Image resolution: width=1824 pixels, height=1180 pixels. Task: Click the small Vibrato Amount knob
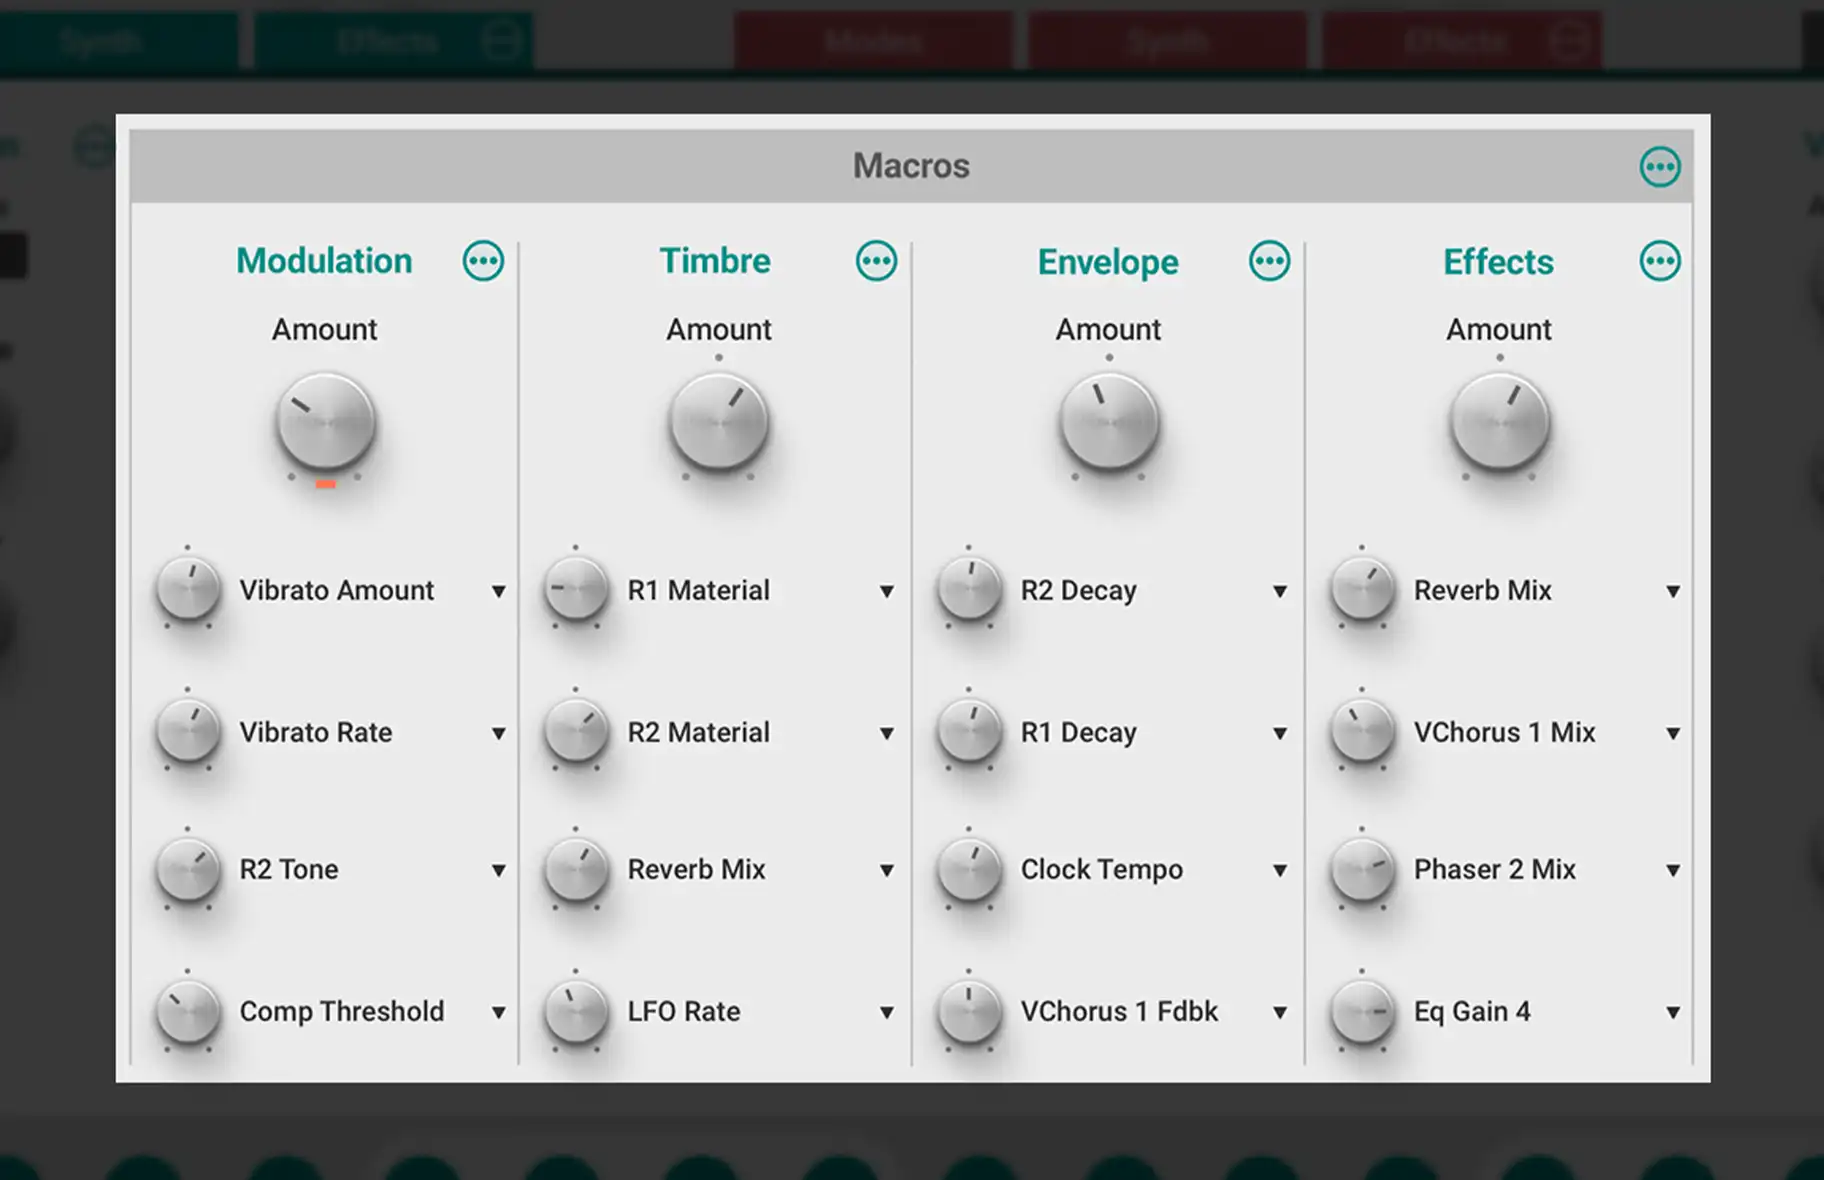coord(188,590)
